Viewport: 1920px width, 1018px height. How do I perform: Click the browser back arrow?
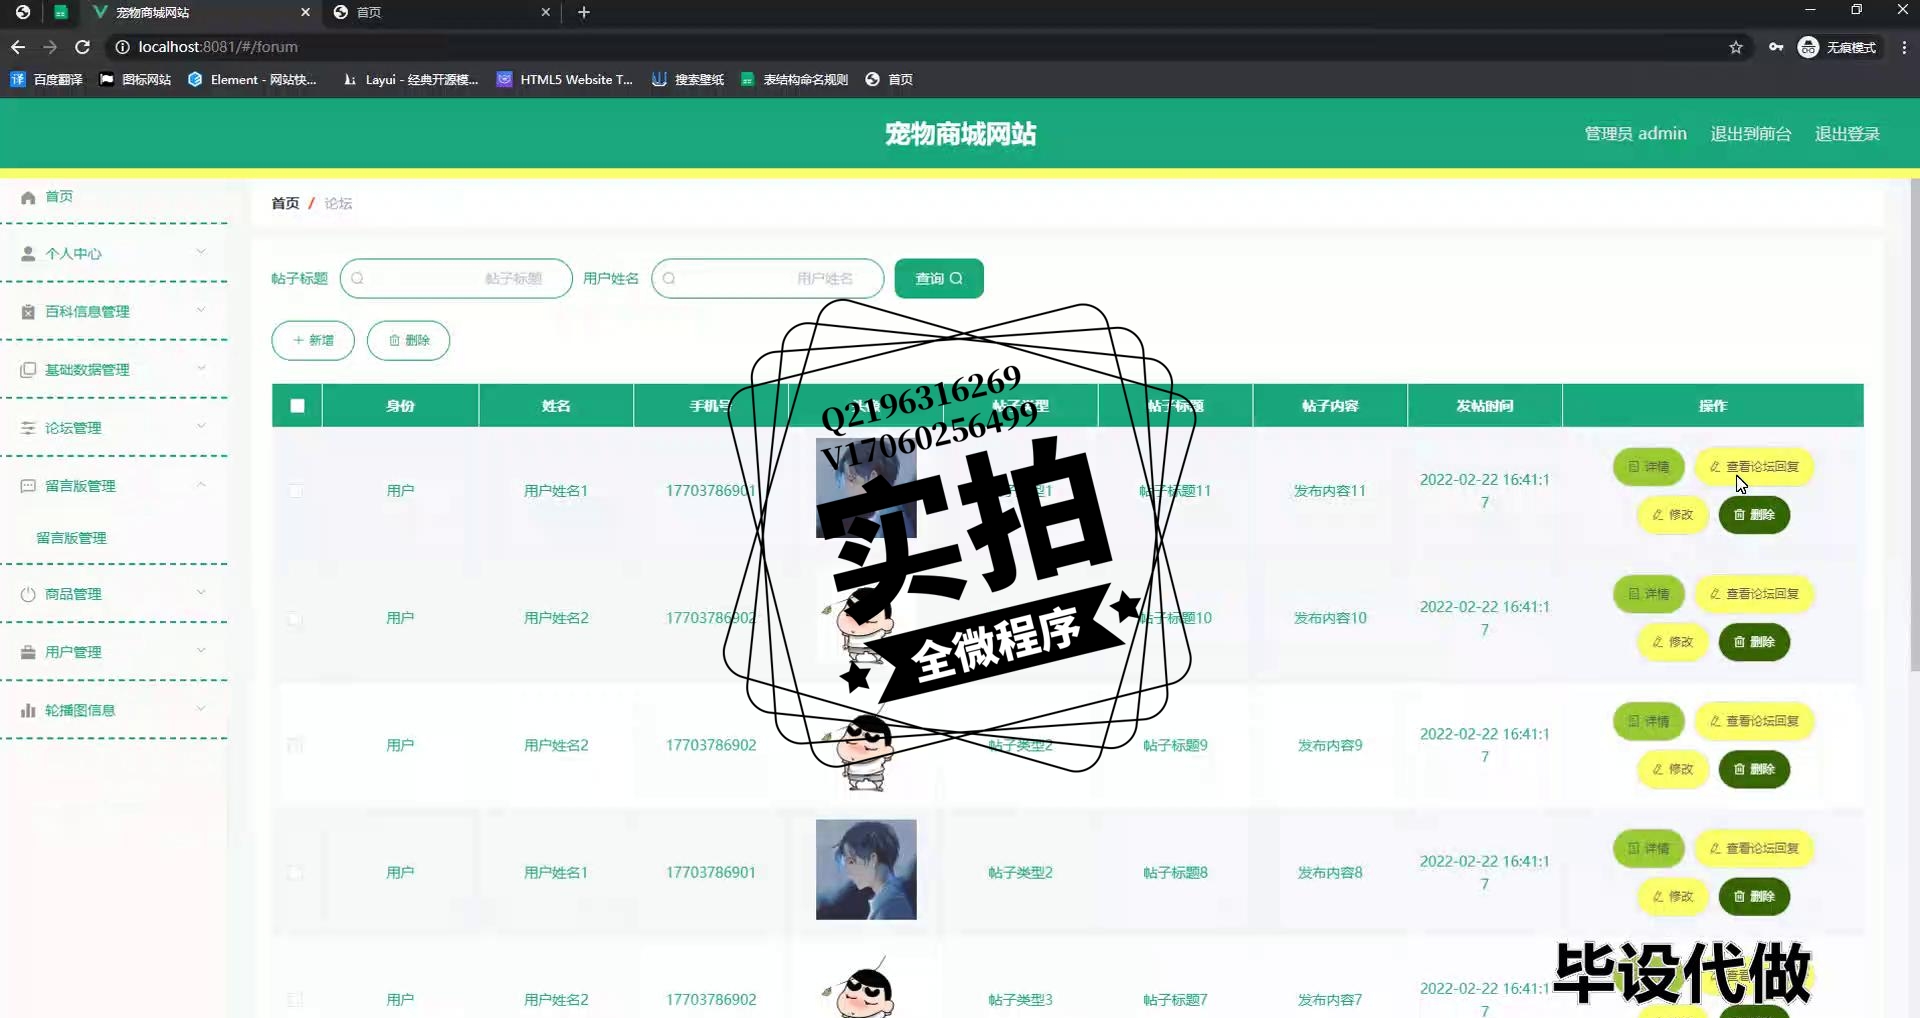pos(18,47)
